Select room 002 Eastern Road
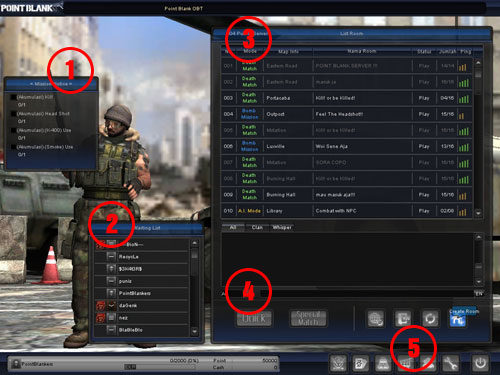500x375 pixels. [347, 82]
